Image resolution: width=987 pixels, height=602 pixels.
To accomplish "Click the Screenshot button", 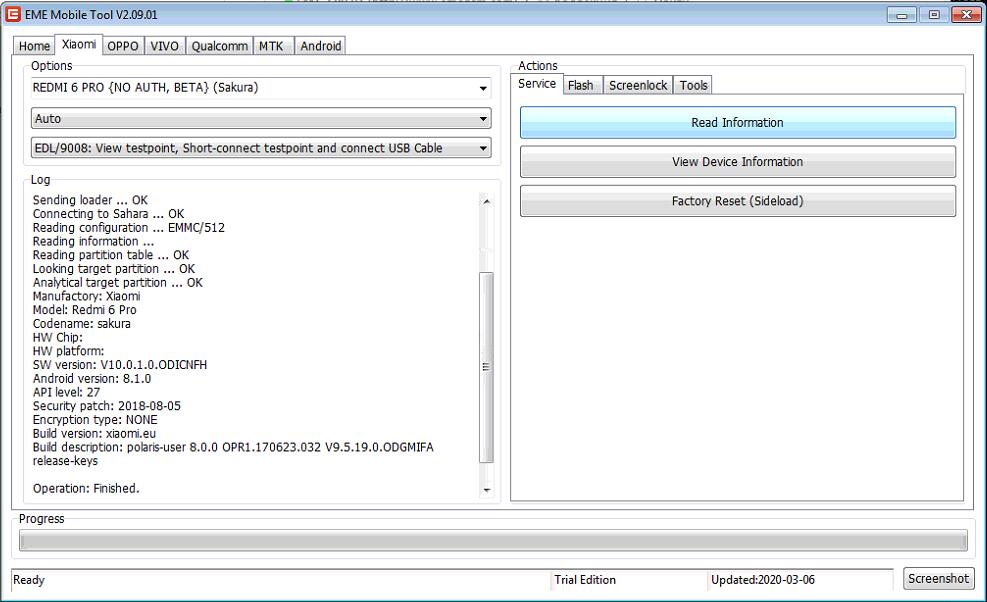I will (x=939, y=578).
